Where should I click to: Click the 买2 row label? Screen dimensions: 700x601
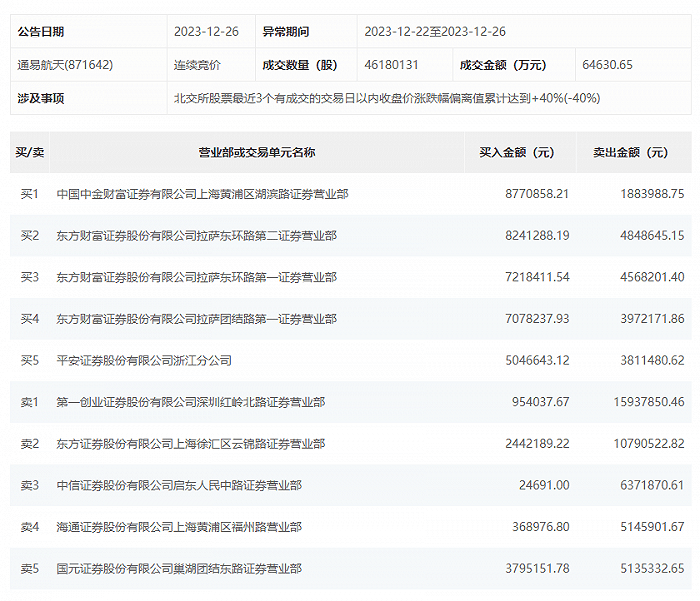coord(30,235)
